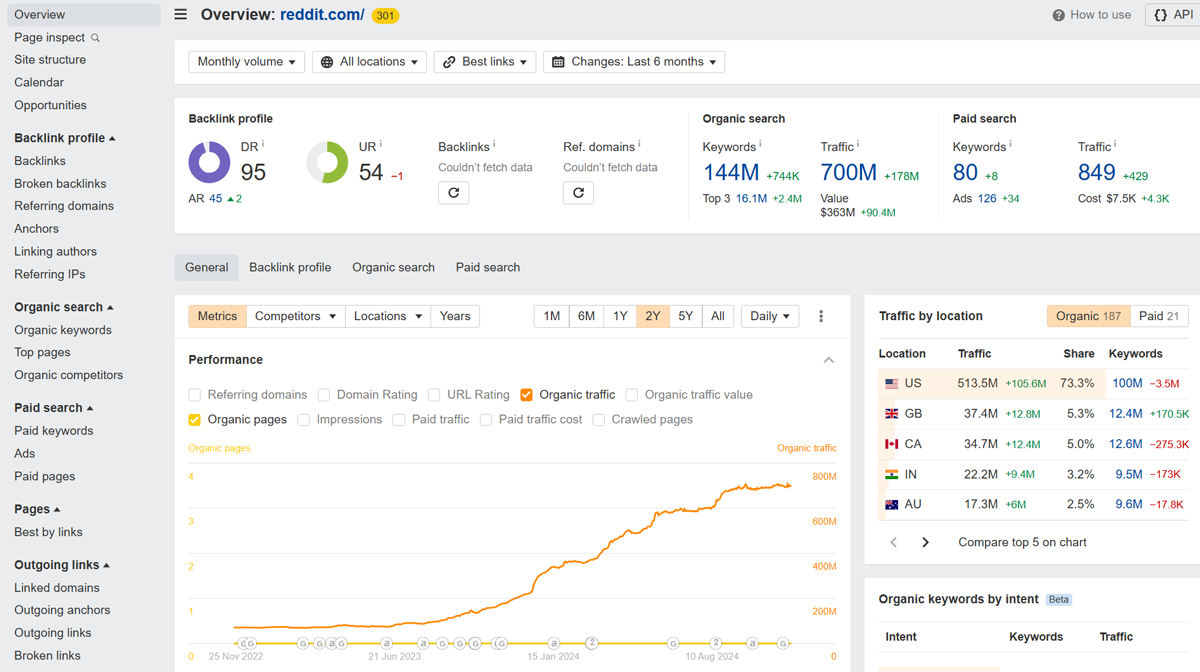Enable the Impressions checkbox
The height and width of the screenshot is (672, 1200).
pyautogui.click(x=304, y=420)
